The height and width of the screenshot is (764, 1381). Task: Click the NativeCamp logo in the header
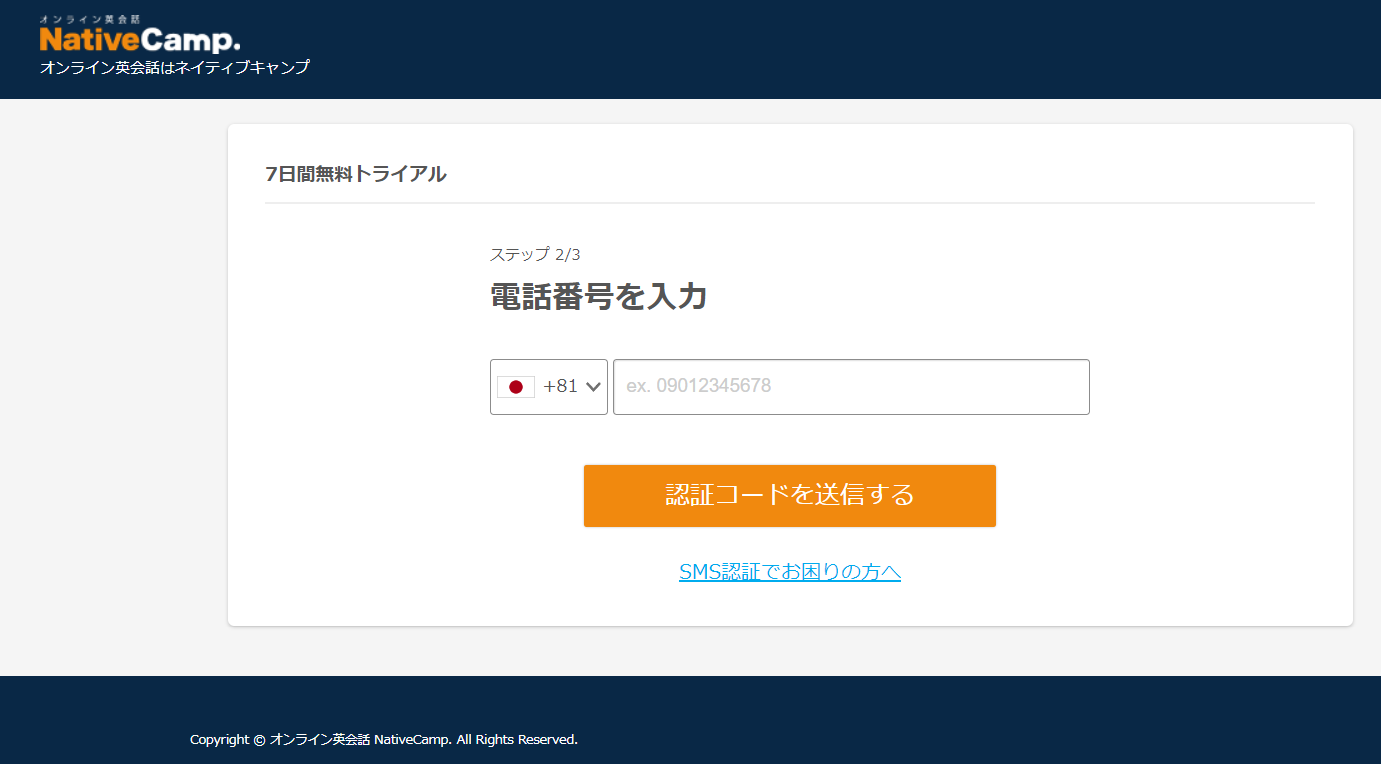pyautogui.click(x=140, y=36)
